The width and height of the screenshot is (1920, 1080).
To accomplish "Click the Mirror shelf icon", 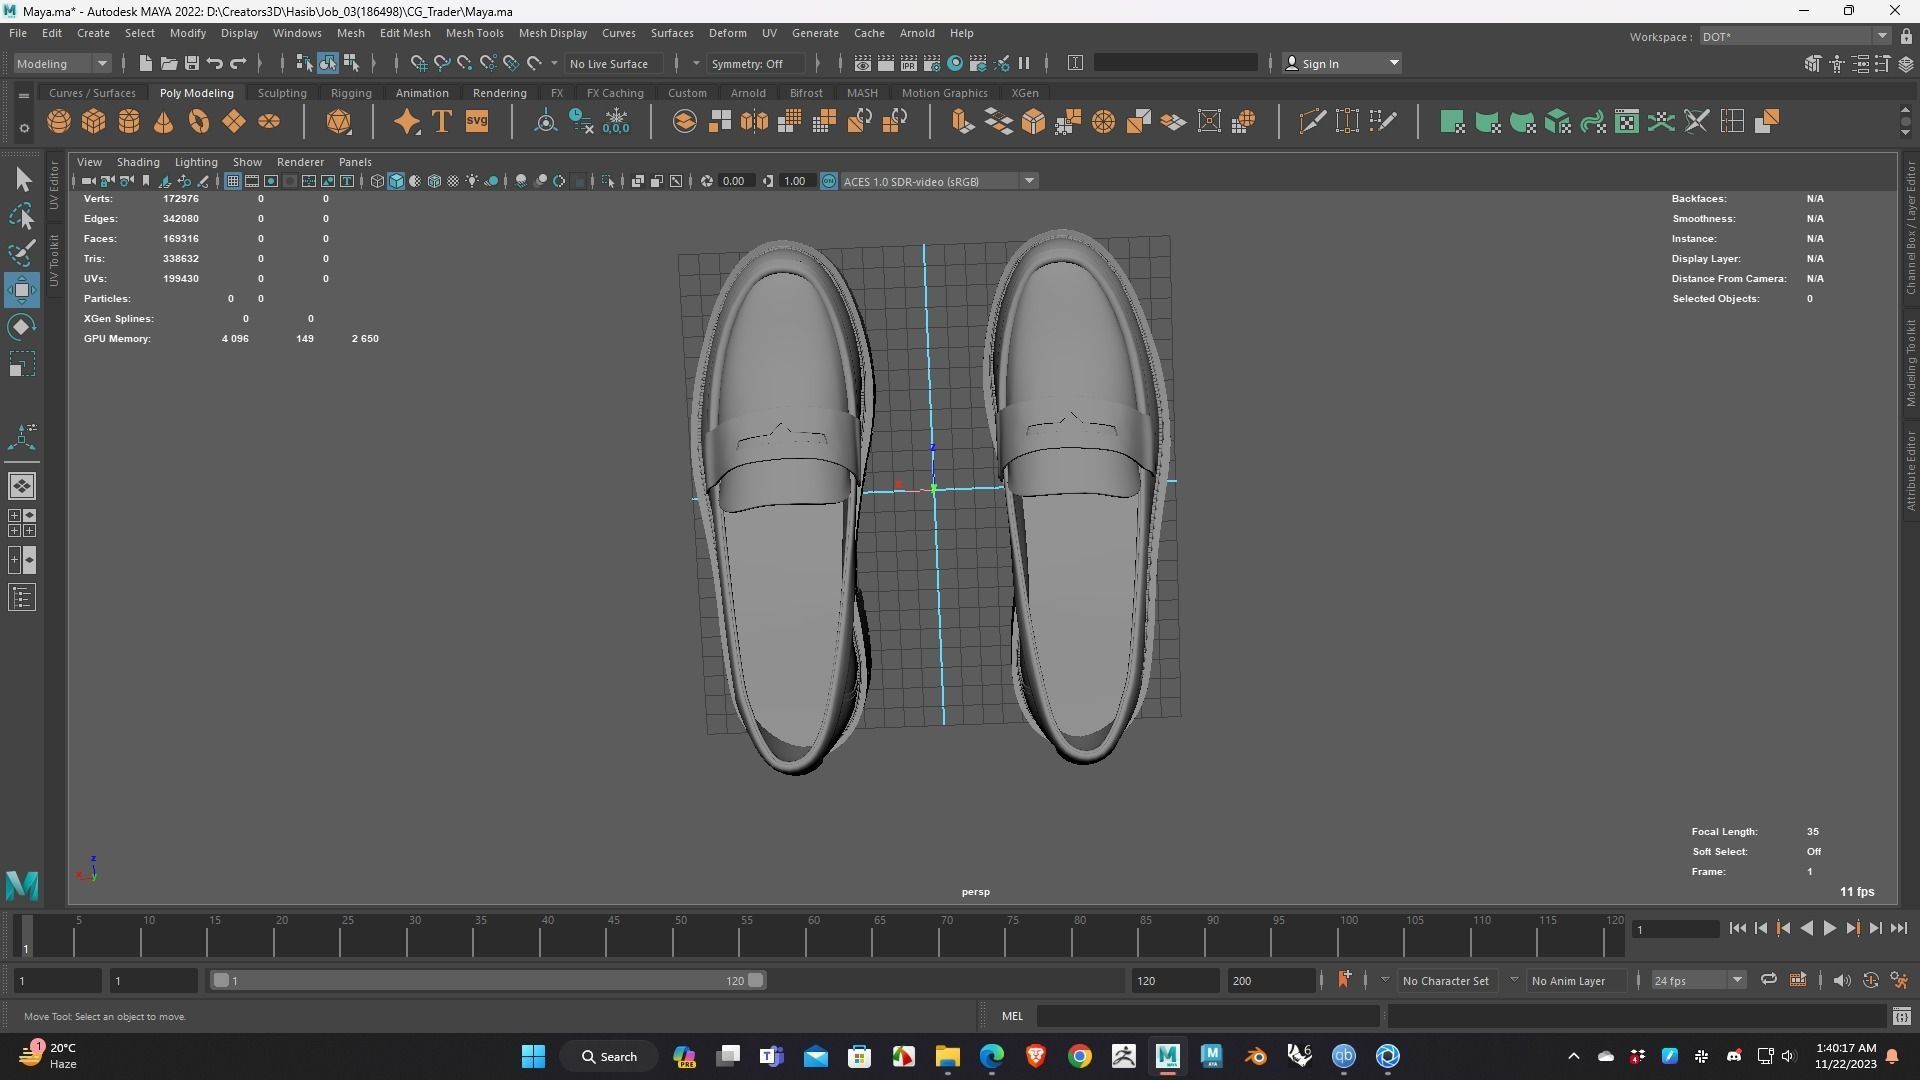I will pos(754,122).
